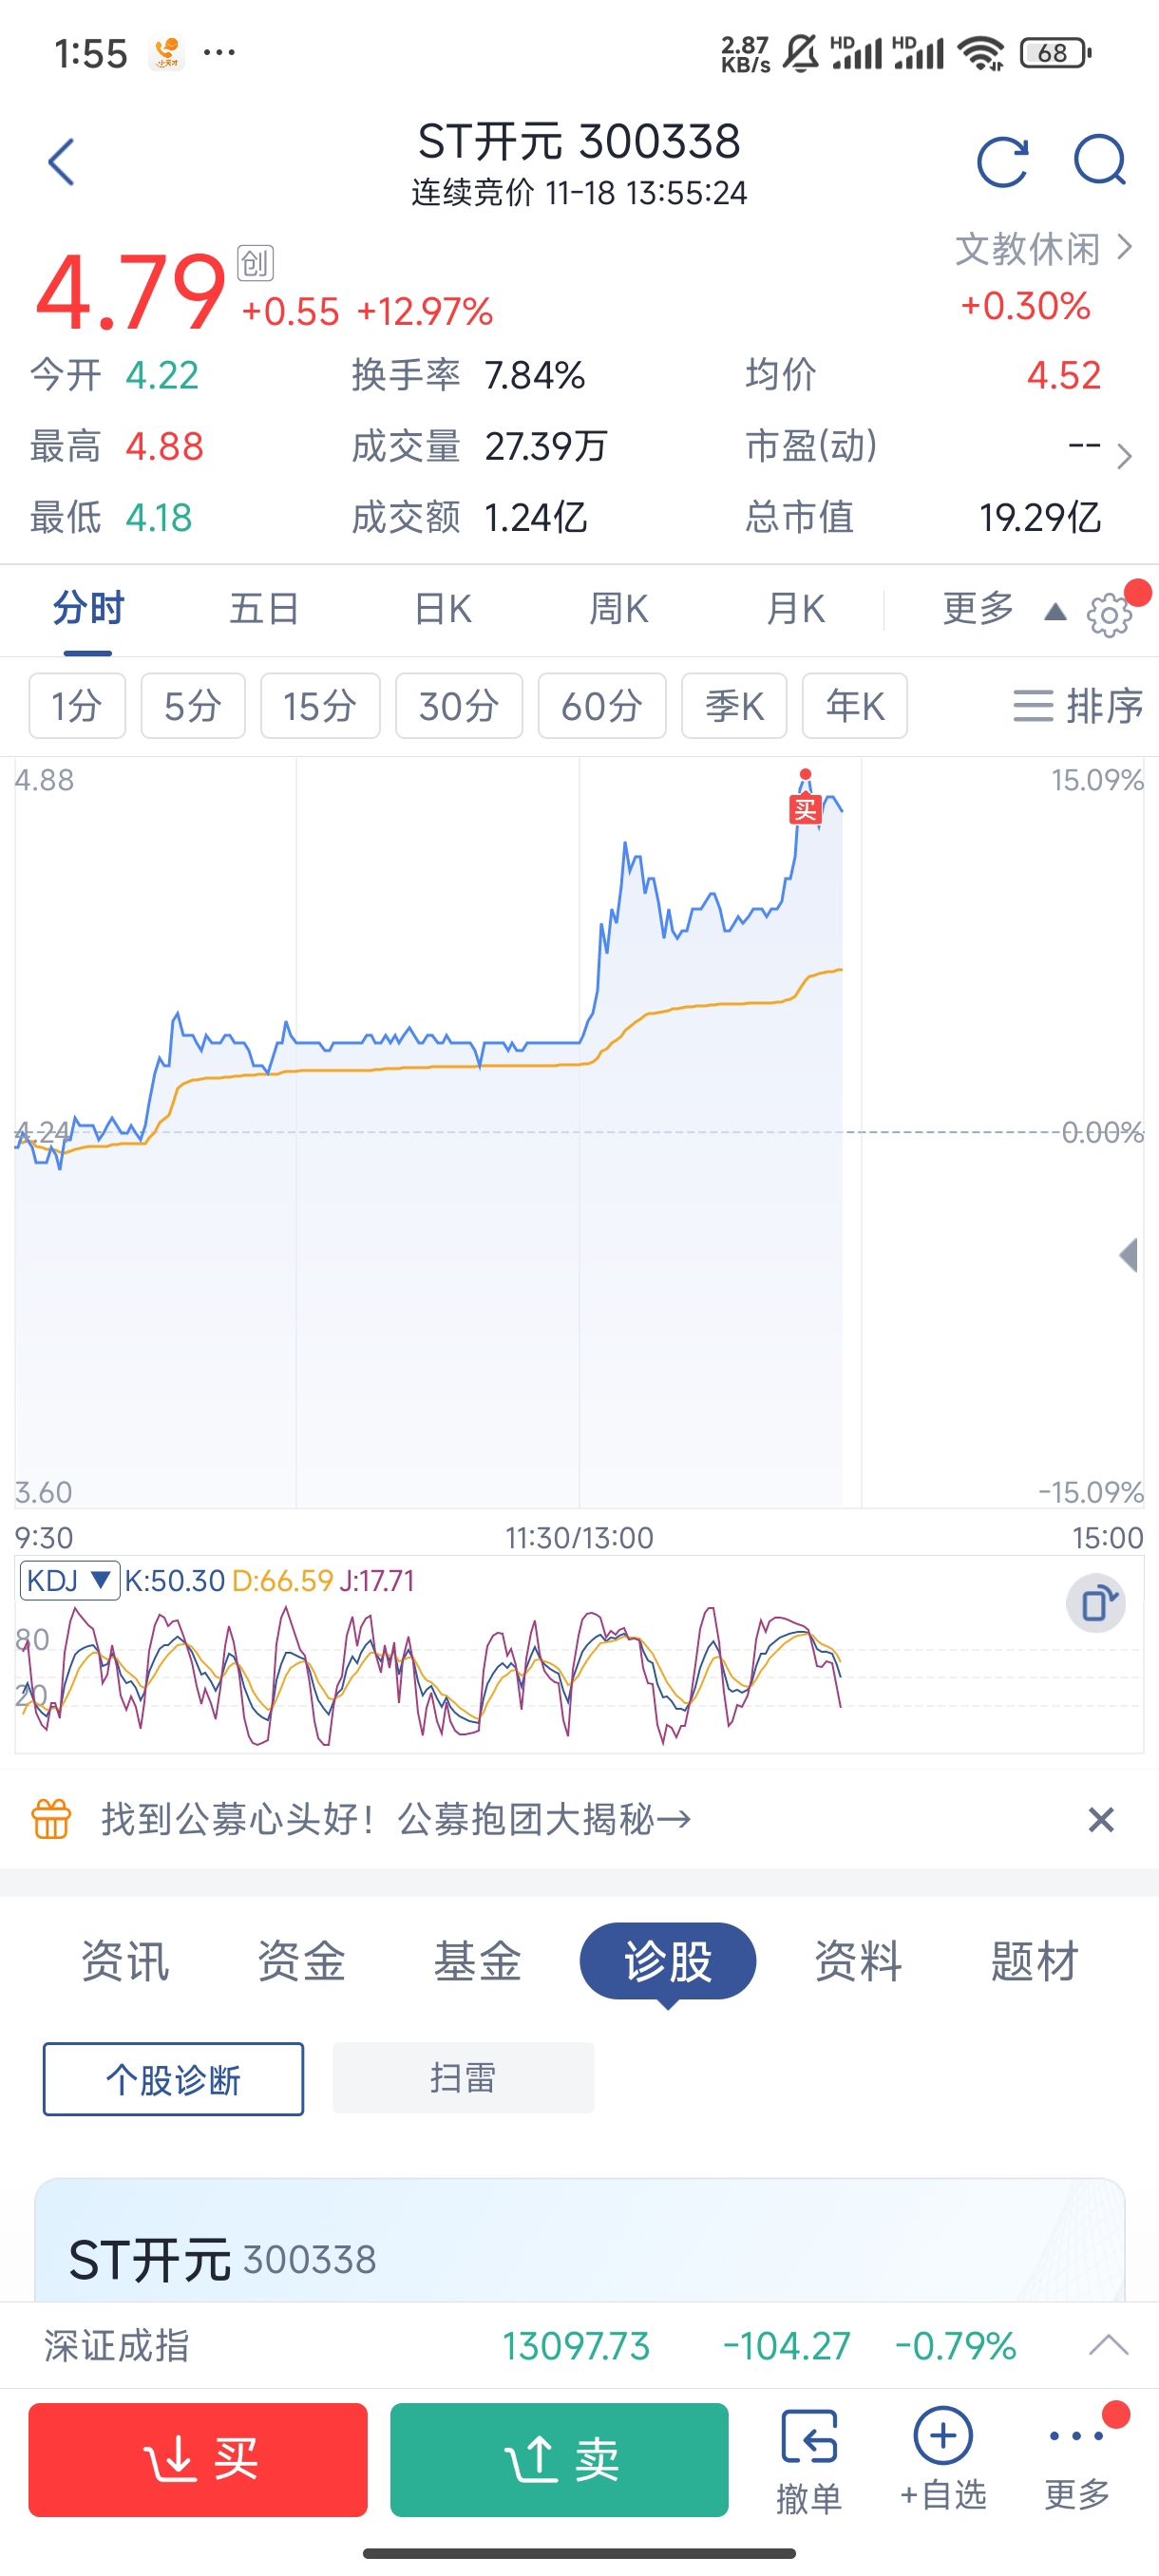The height and width of the screenshot is (2576, 1159).
Task: Switch to the 日K chart tab
Action: tap(442, 609)
